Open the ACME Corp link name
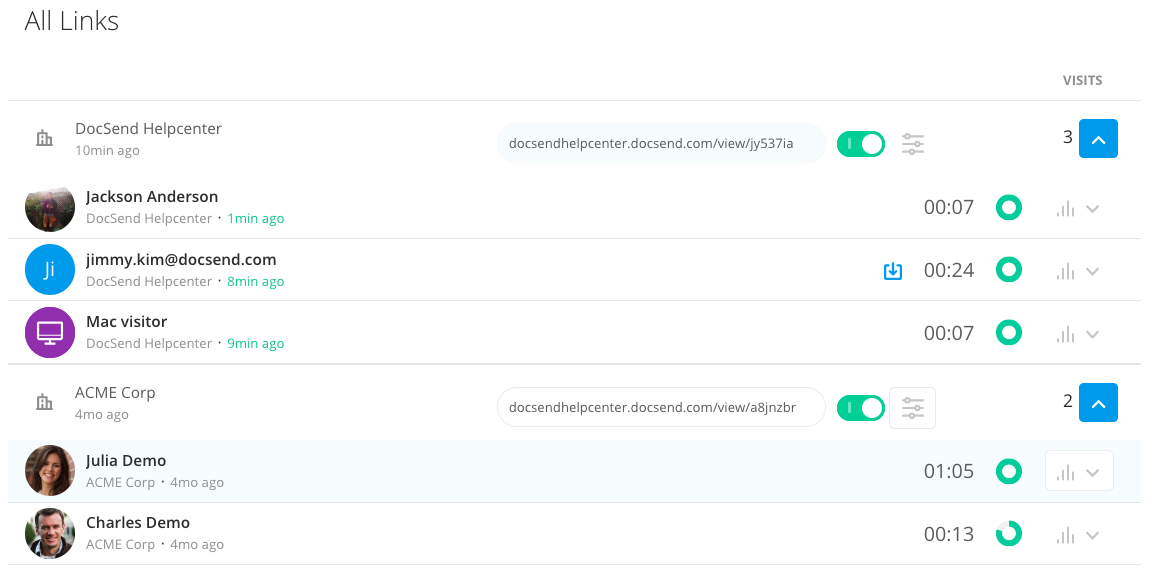 [115, 393]
